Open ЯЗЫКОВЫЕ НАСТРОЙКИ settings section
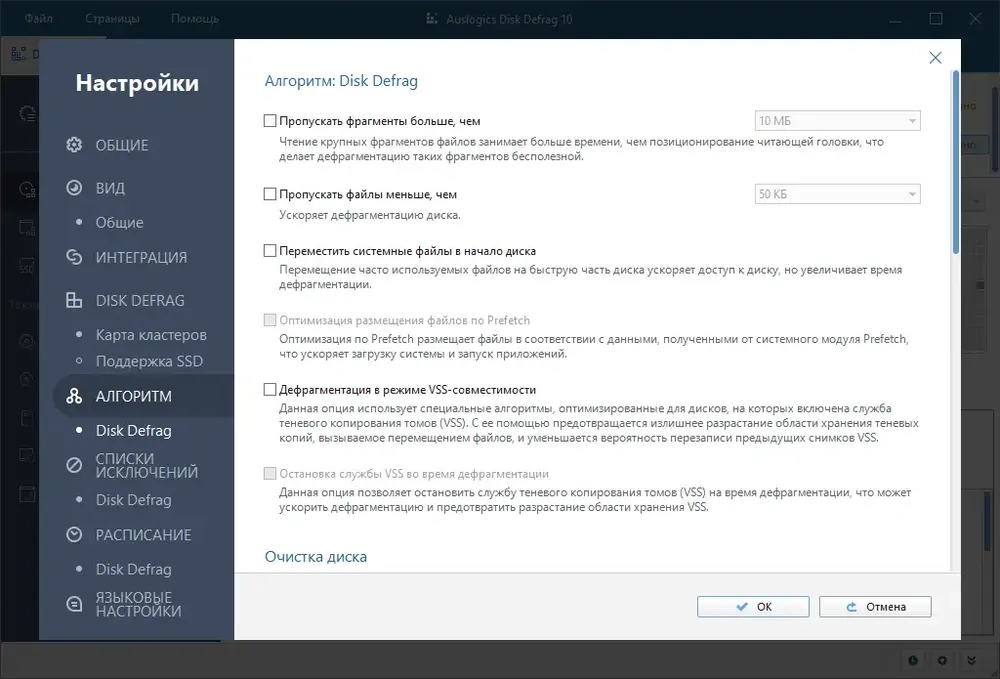The image size is (1000, 679). (x=138, y=604)
